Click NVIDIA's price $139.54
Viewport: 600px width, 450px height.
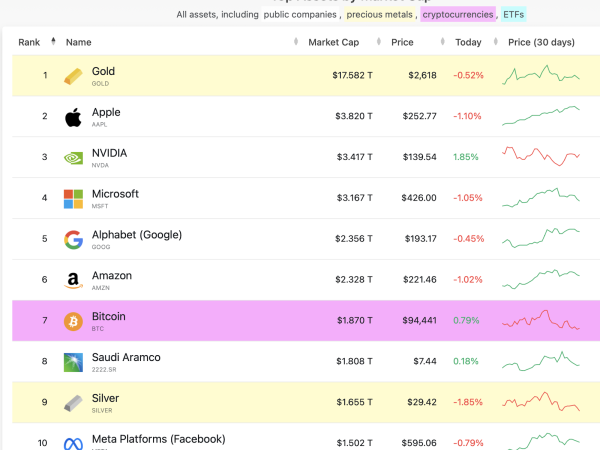pos(419,157)
